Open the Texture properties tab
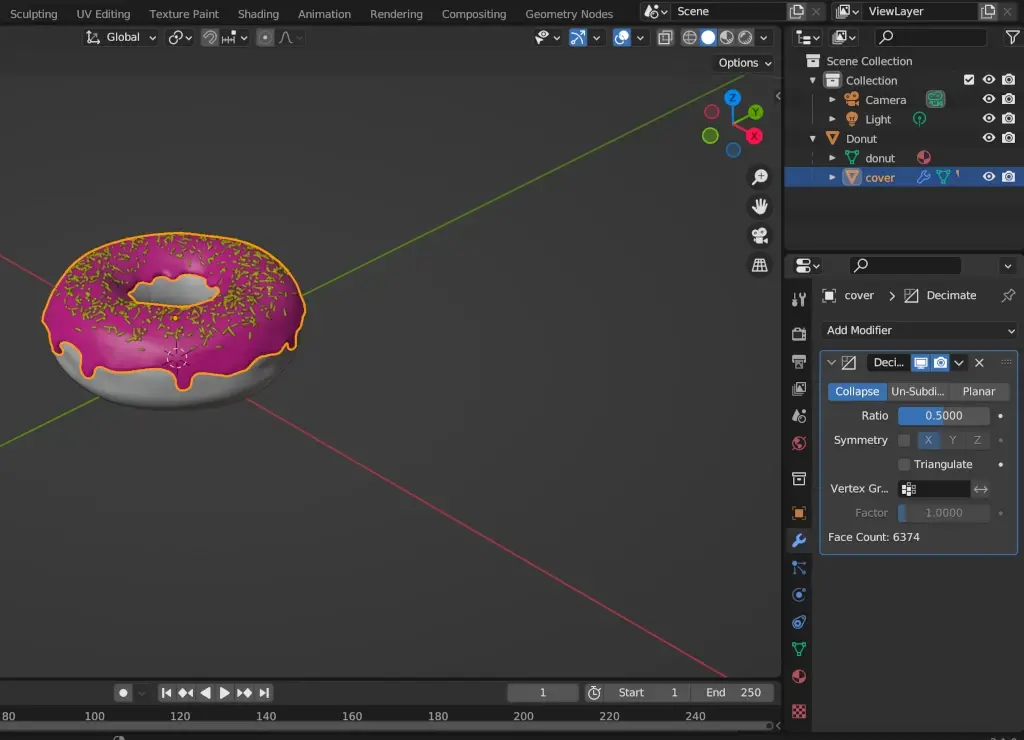Screen dimensions: 1024x740 click(799, 711)
